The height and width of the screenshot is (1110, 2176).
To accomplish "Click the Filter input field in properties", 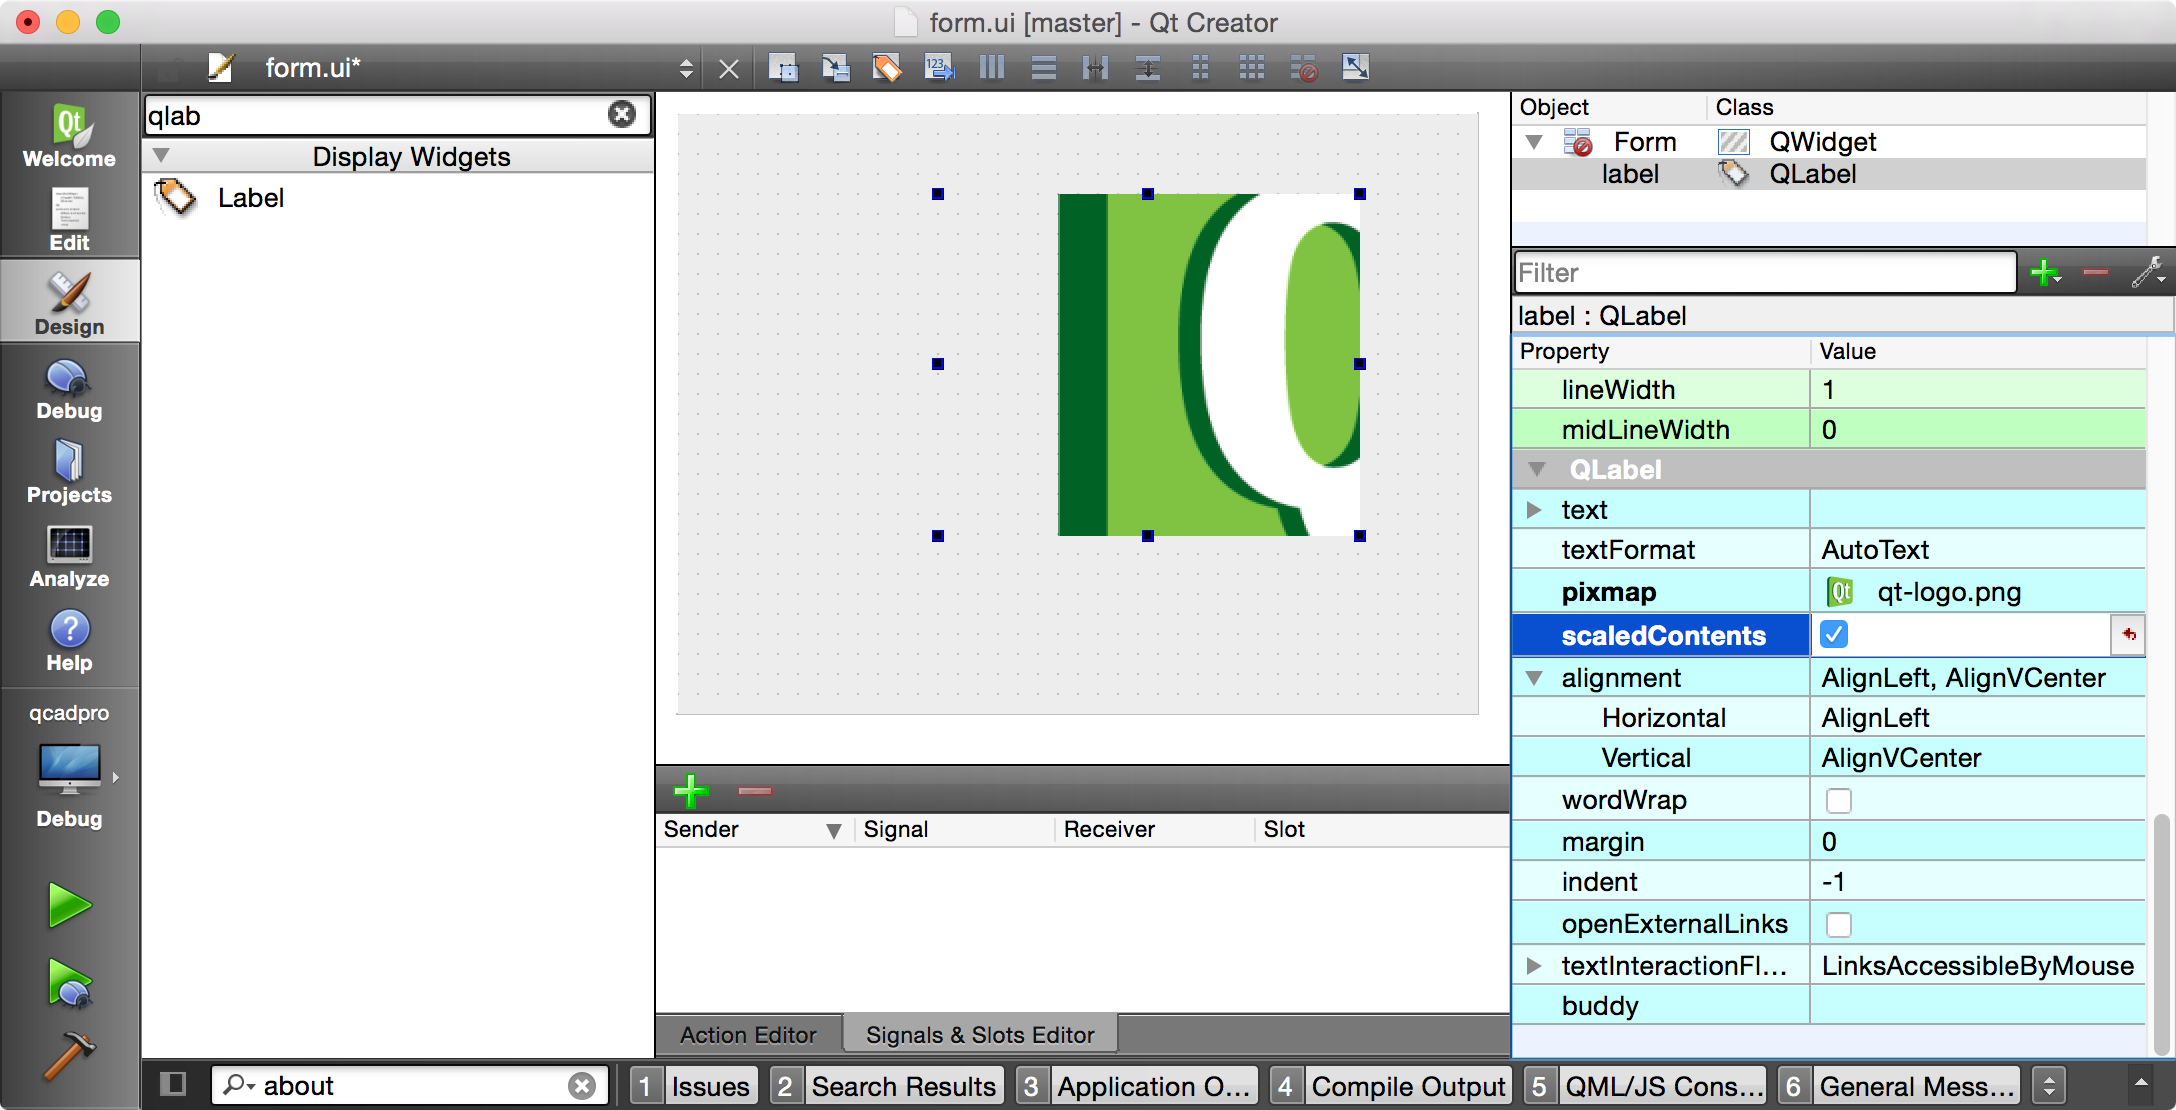I will point(1764,272).
